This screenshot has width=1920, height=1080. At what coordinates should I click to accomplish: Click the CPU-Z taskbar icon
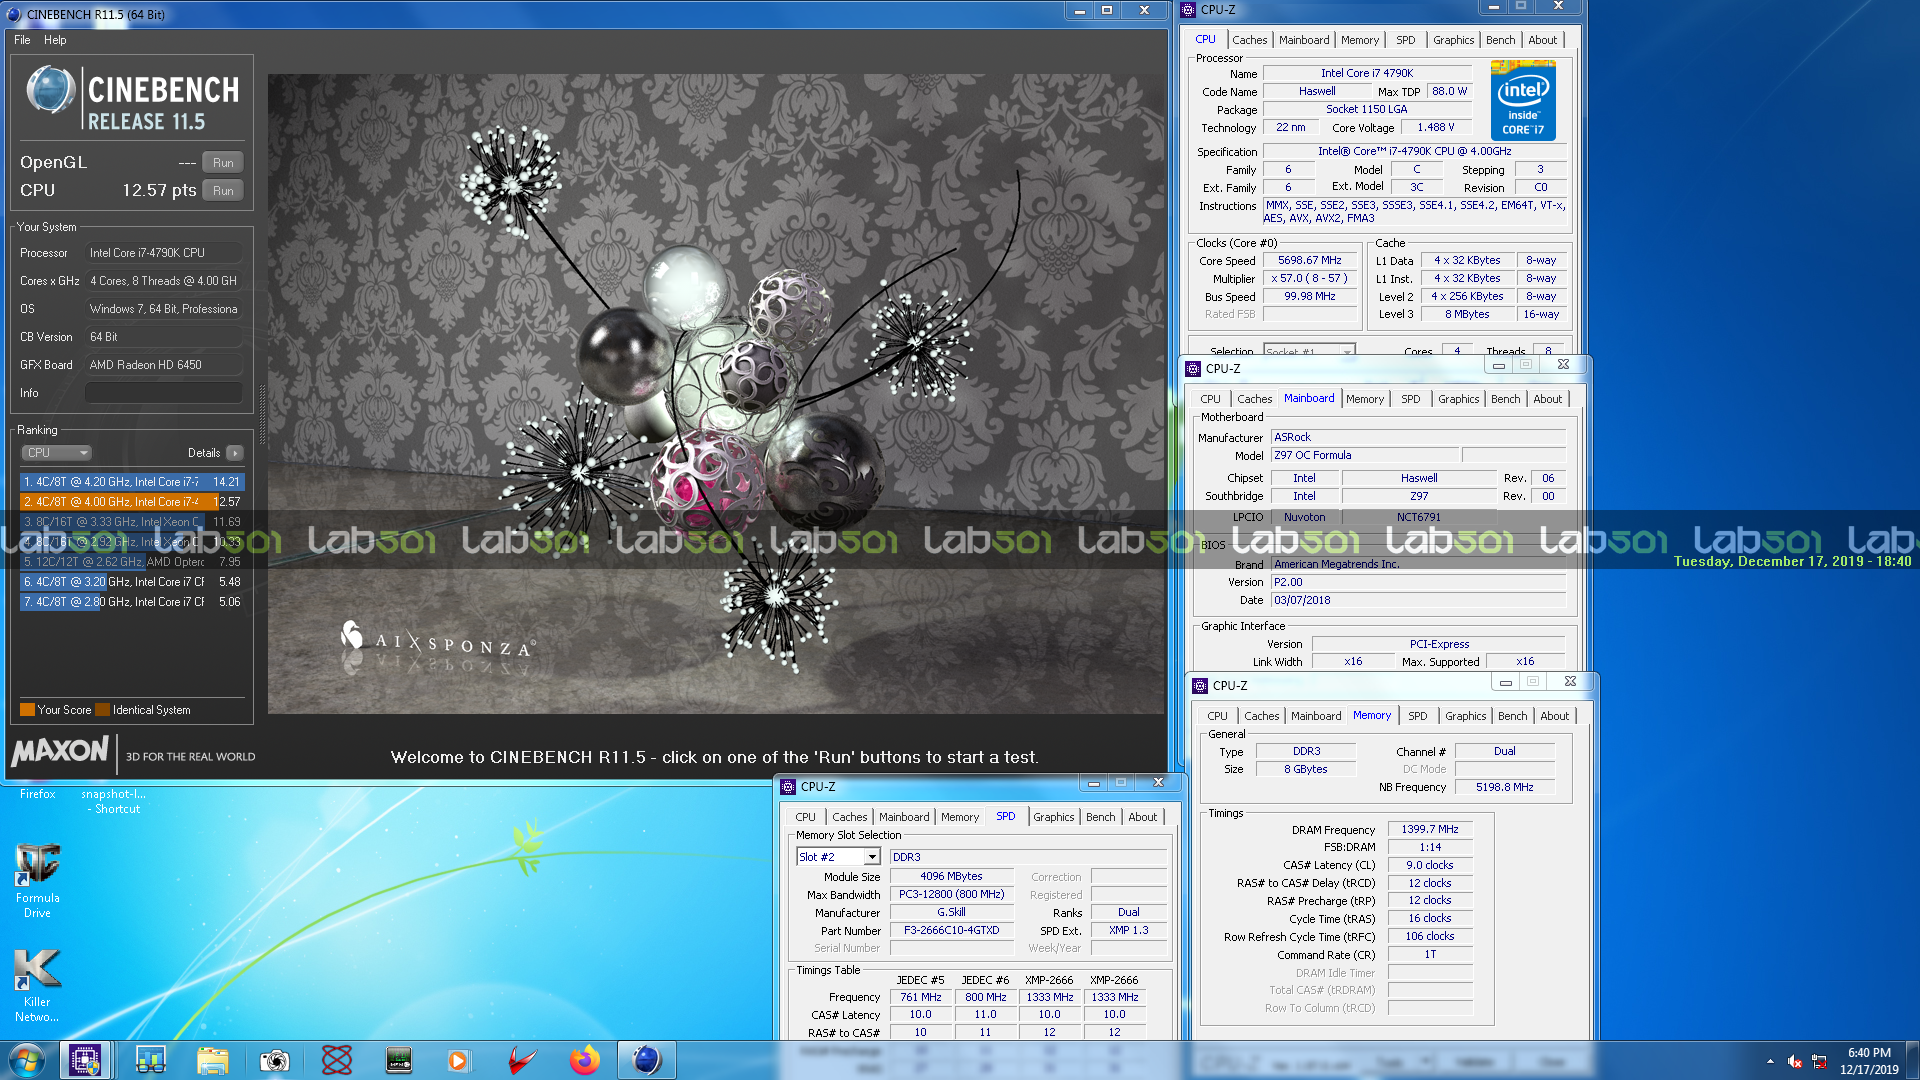point(85,1060)
